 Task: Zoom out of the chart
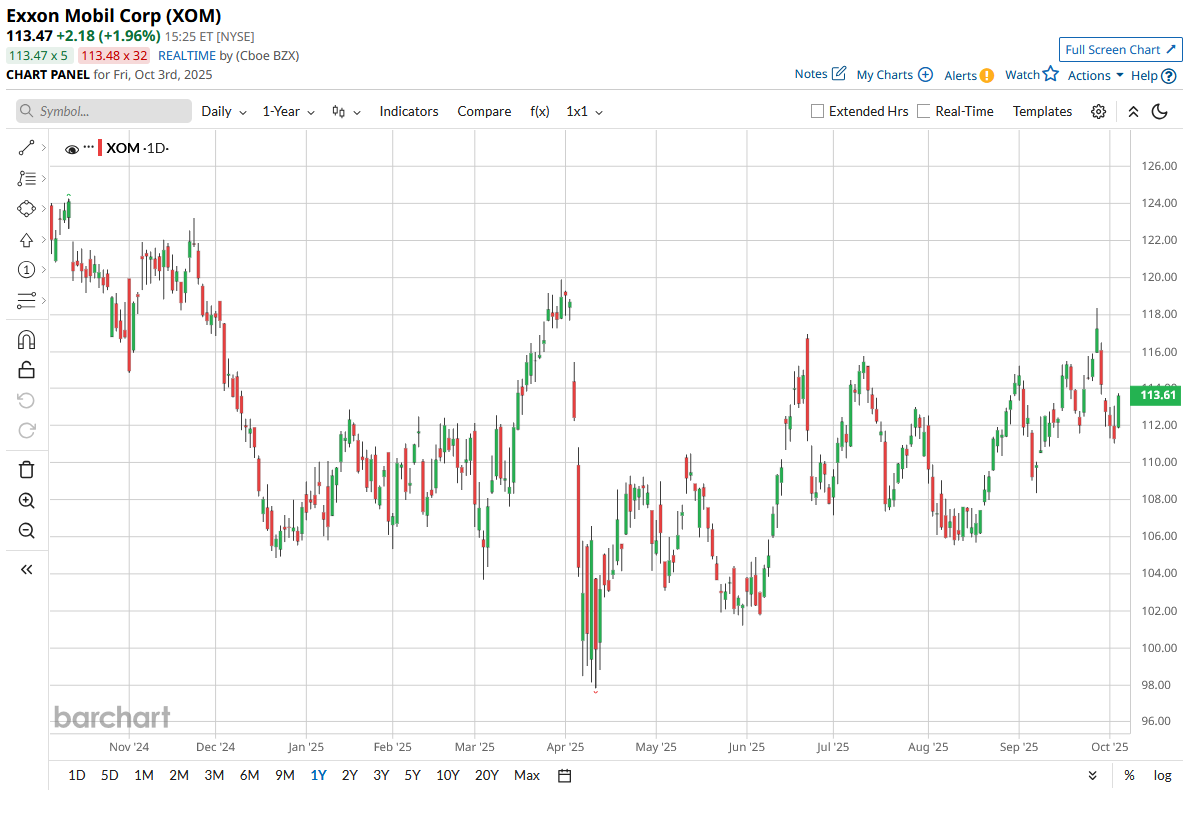27,530
